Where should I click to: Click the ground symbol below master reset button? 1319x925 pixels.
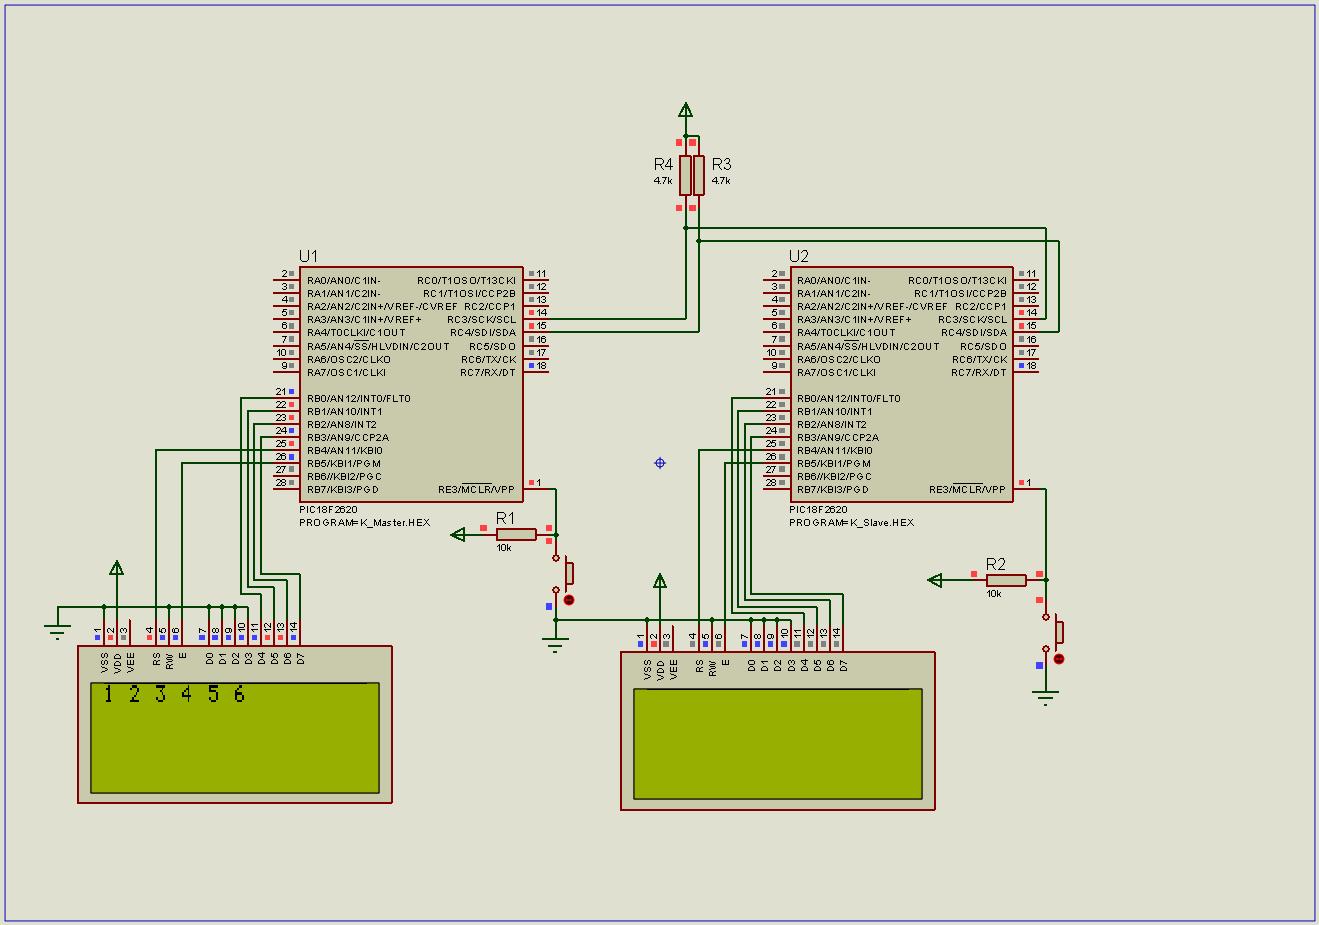[556, 644]
